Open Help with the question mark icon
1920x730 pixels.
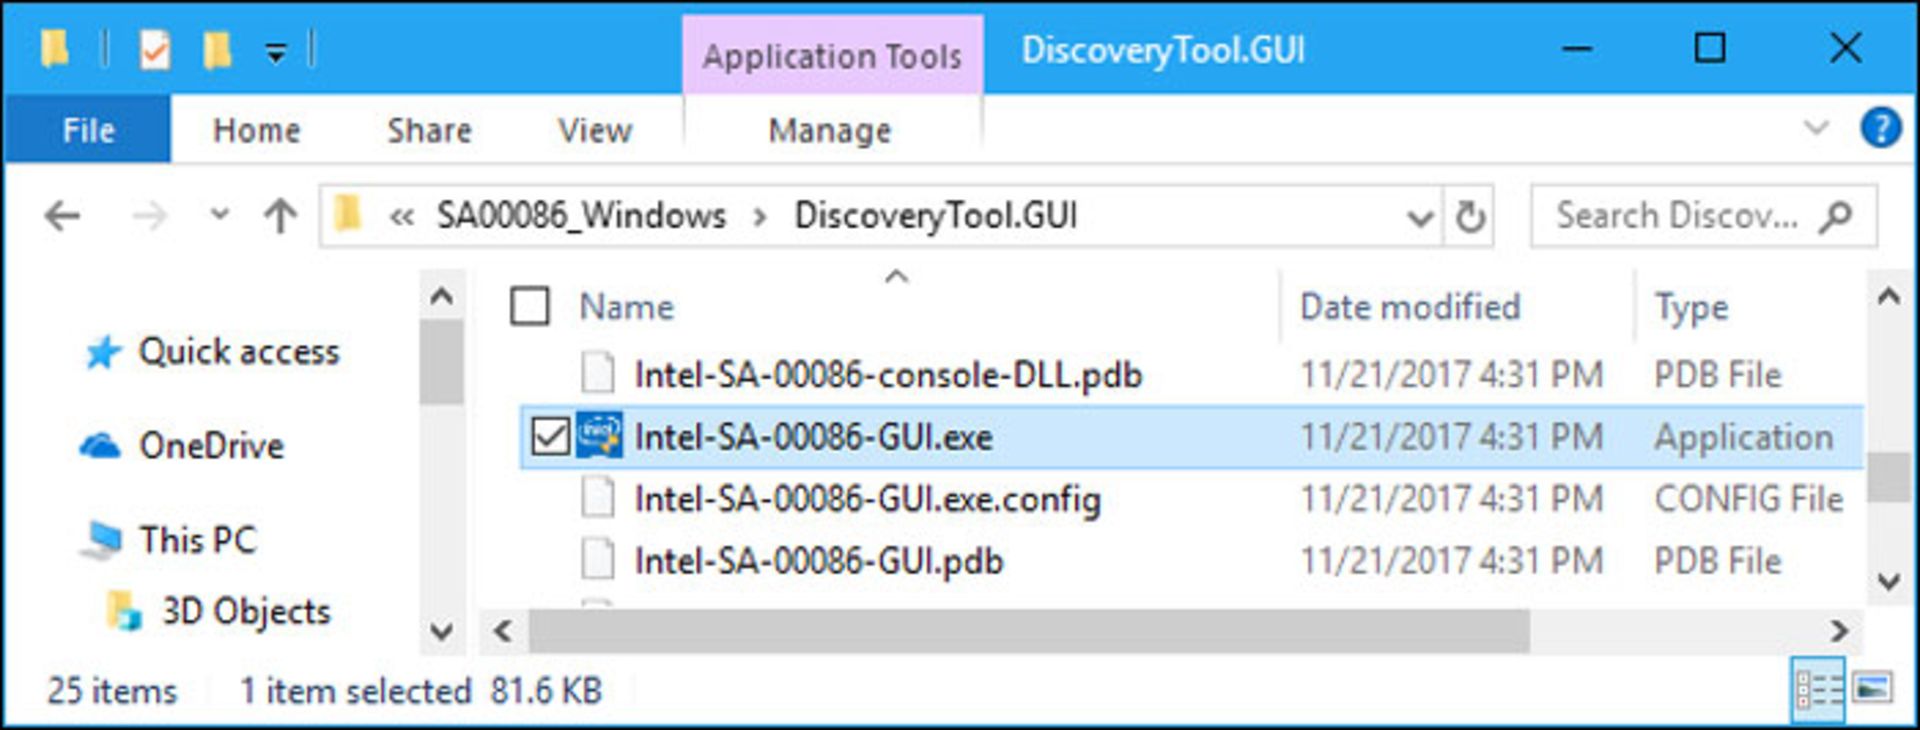pyautogui.click(x=1880, y=129)
